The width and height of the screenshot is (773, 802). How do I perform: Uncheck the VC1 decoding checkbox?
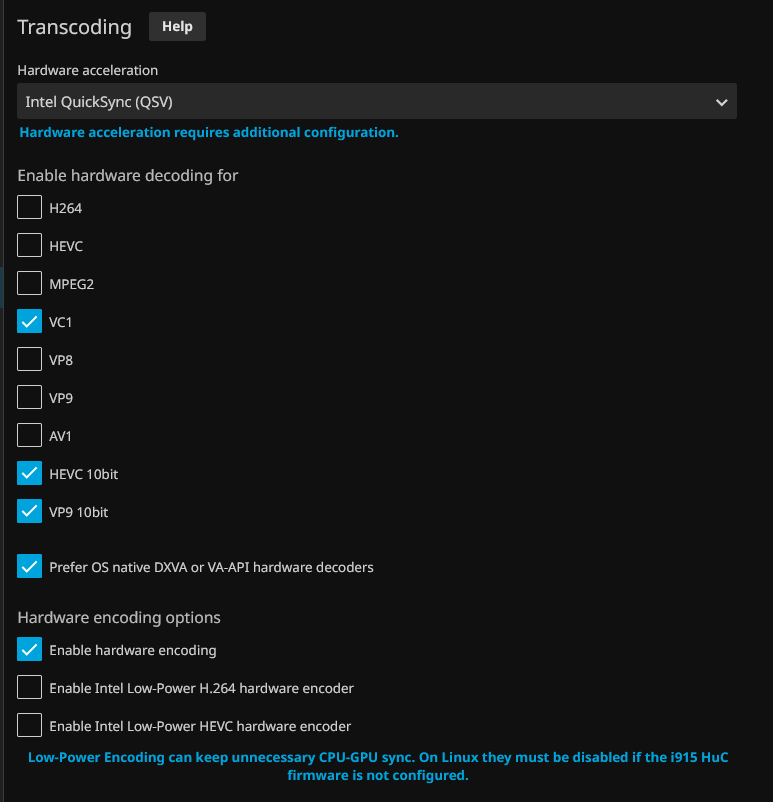click(x=30, y=322)
